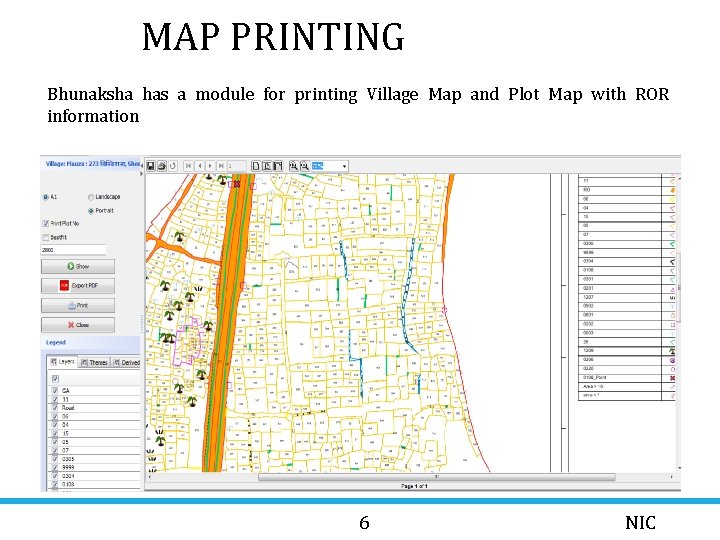Click the GA layer name
This screenshot has height=540, width=720.
[x=66, y=391]
